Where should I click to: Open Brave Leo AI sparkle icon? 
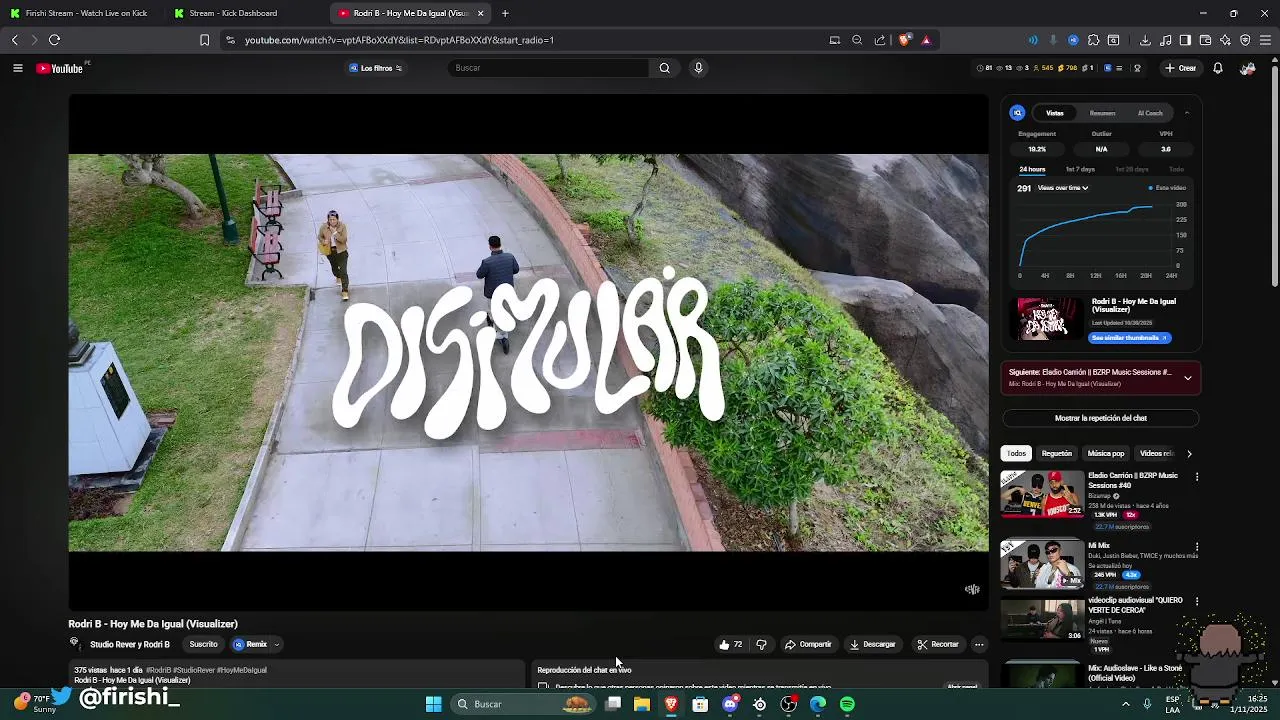click(1225, 40)
